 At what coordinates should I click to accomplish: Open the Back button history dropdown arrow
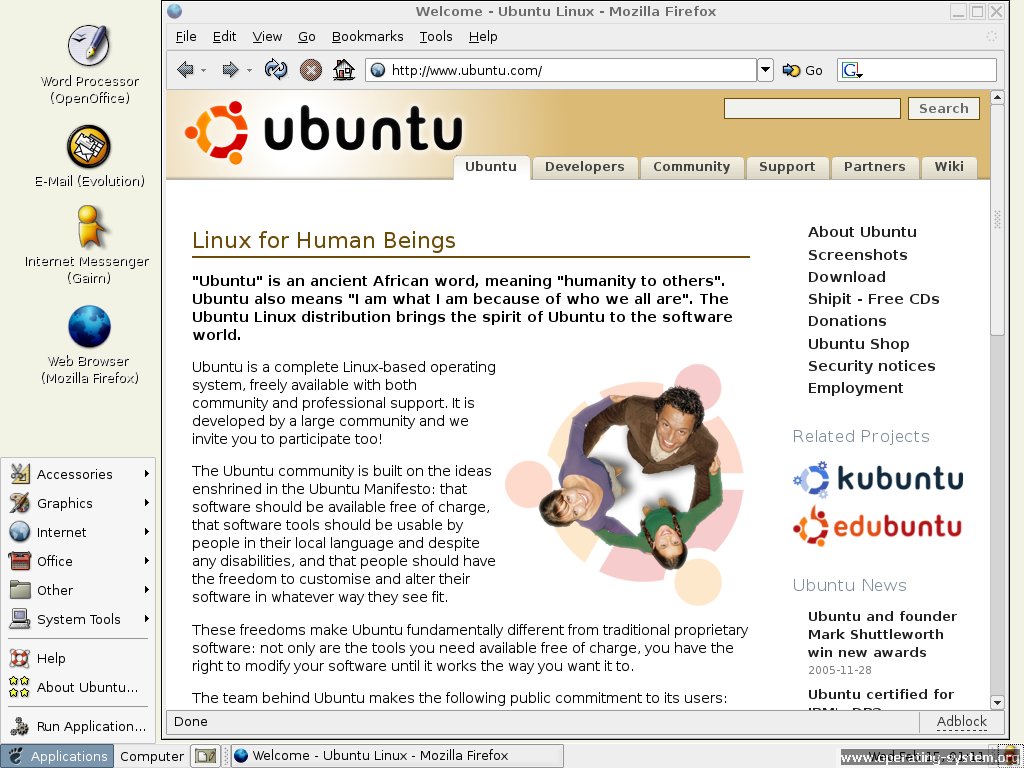point(204,70)
